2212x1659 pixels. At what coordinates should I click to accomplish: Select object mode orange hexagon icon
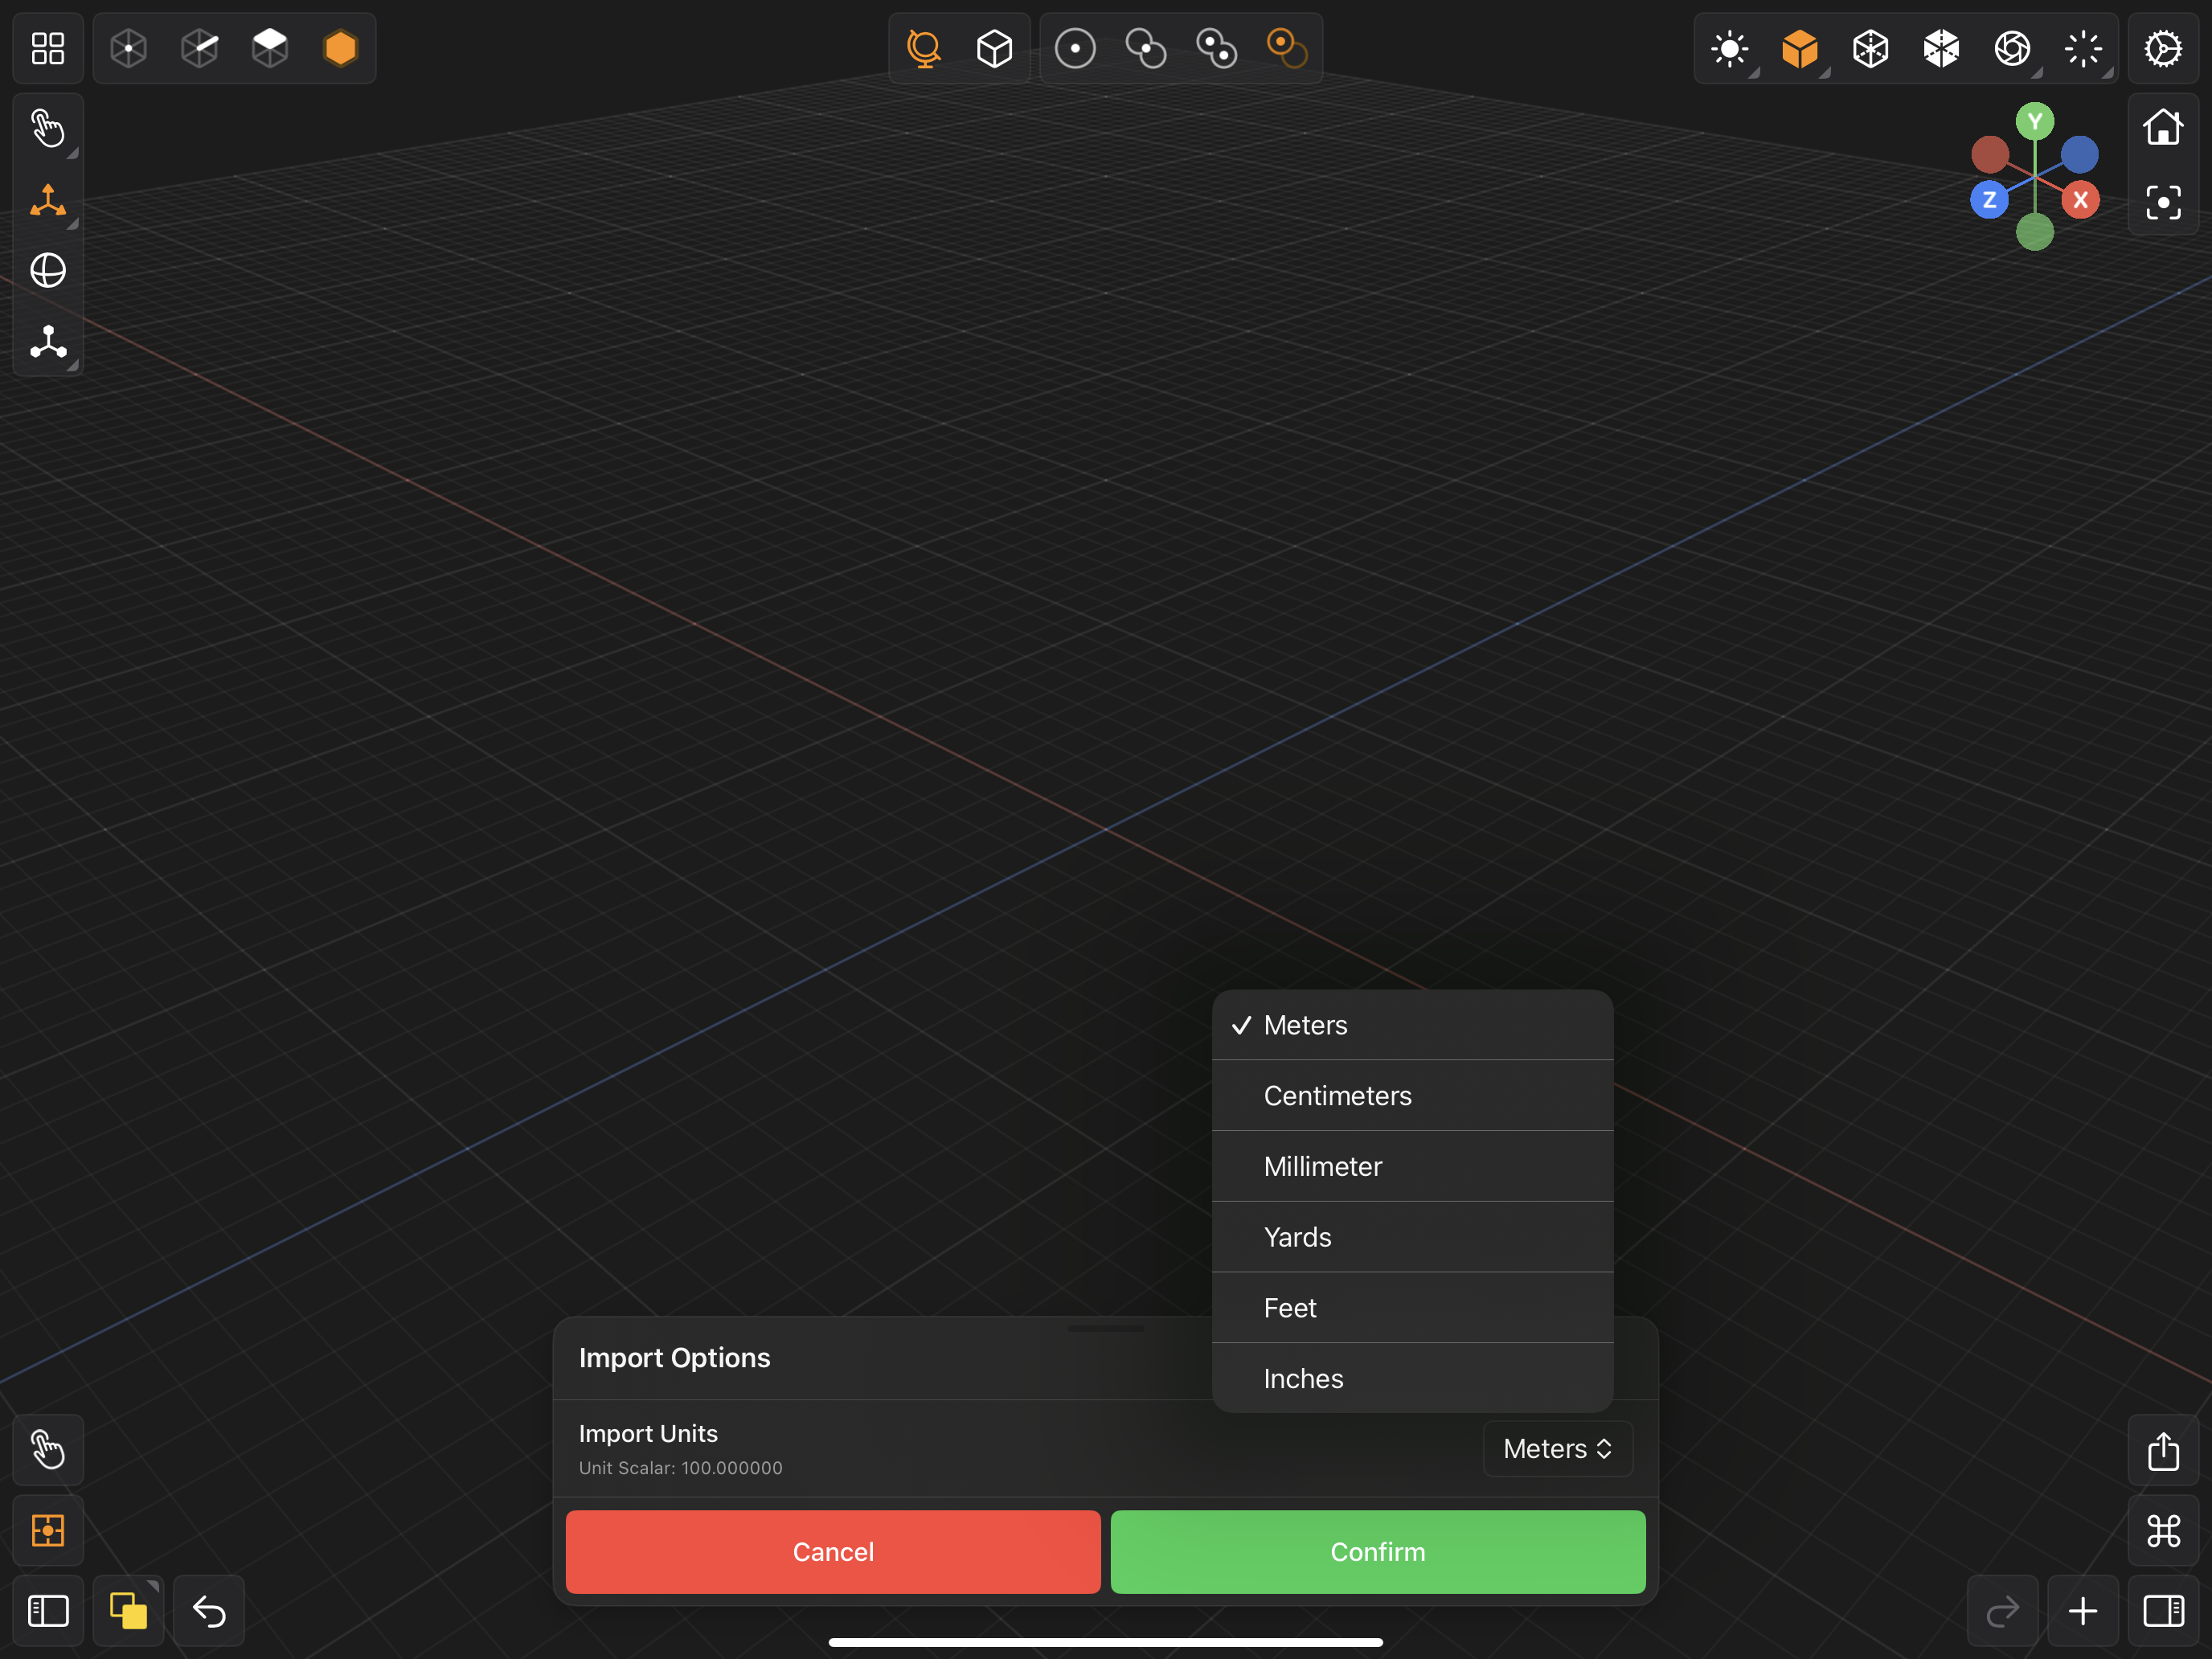(x=341, y=48)
